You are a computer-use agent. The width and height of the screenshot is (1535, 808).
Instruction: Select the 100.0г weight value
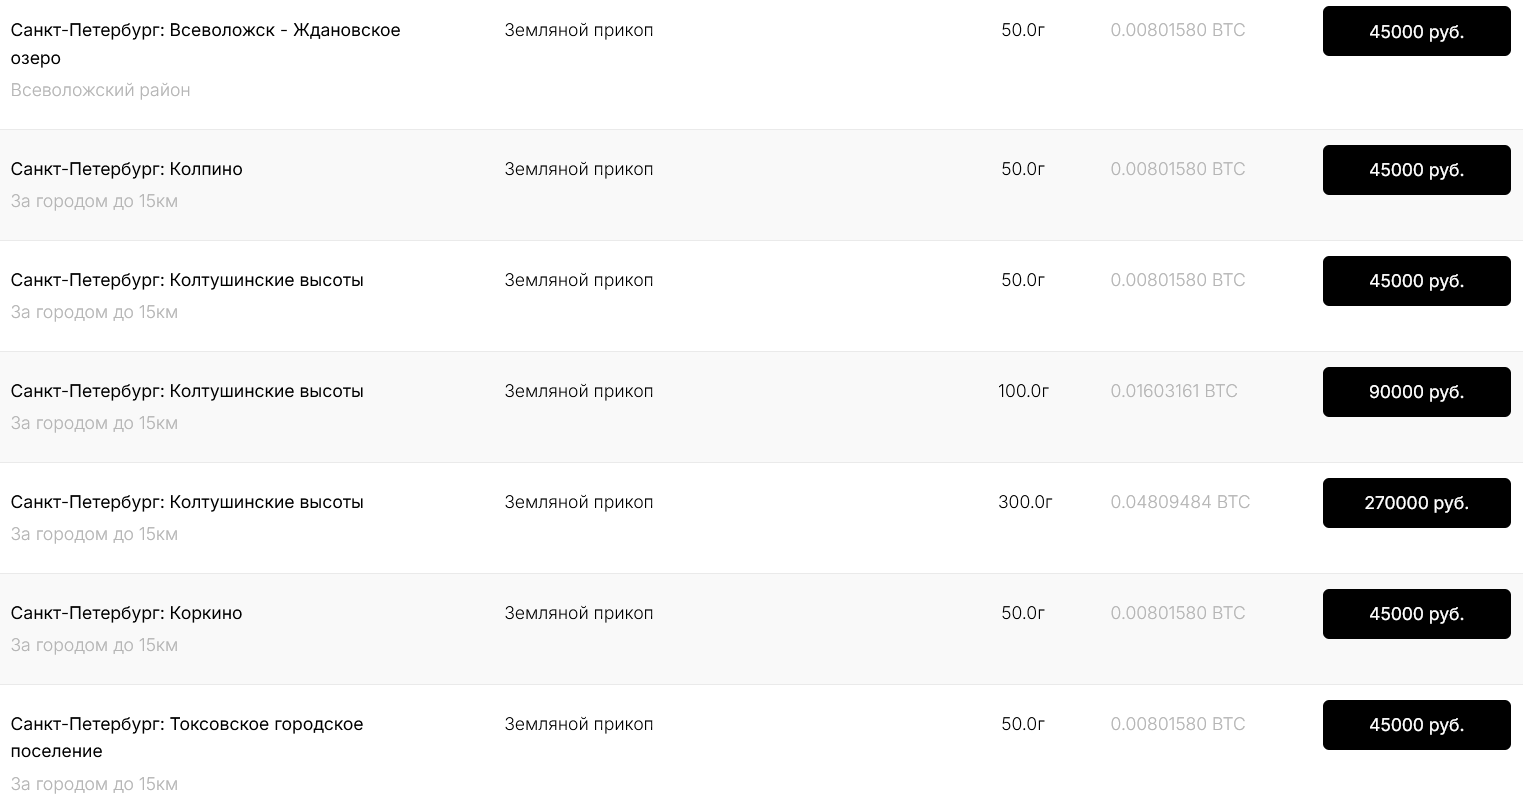tap(1023, 391)
